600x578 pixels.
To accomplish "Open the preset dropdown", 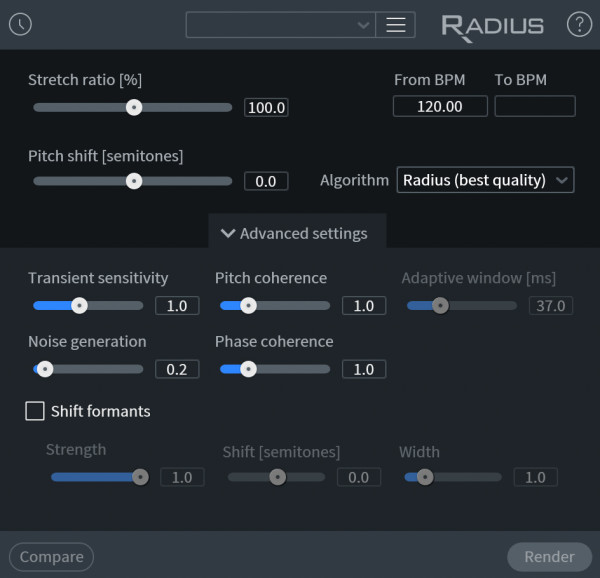I will (280, 25).
